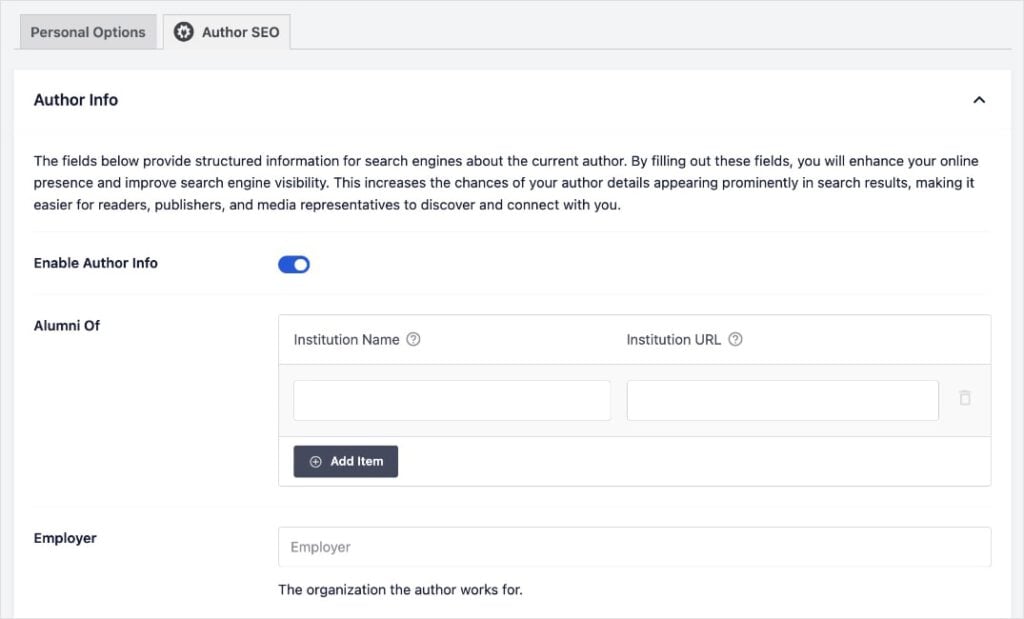Turn off Author Info using the blue switch
This screenshot has width=1024, height=619.
293,263
